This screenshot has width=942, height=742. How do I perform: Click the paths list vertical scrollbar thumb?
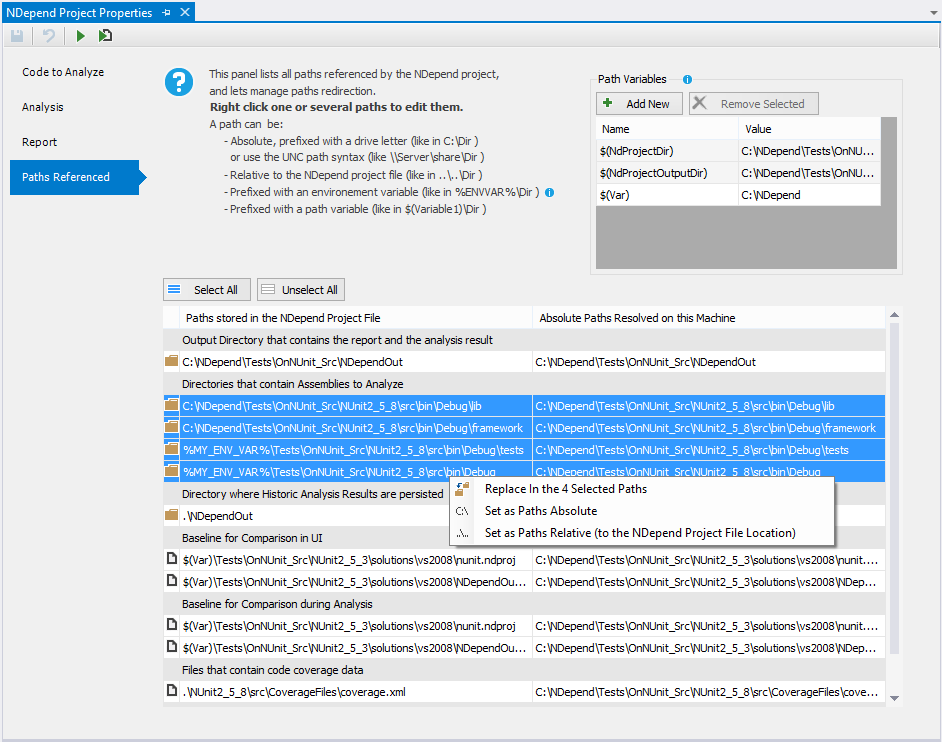coord(894,488)
